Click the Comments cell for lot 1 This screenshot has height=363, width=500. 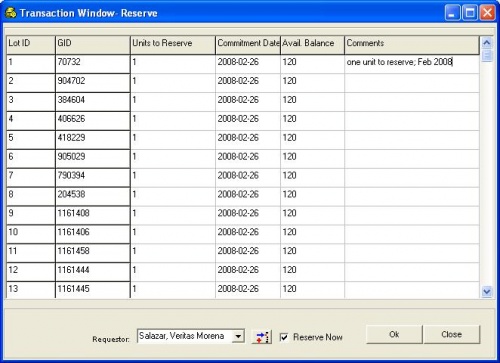coord(412,64)
